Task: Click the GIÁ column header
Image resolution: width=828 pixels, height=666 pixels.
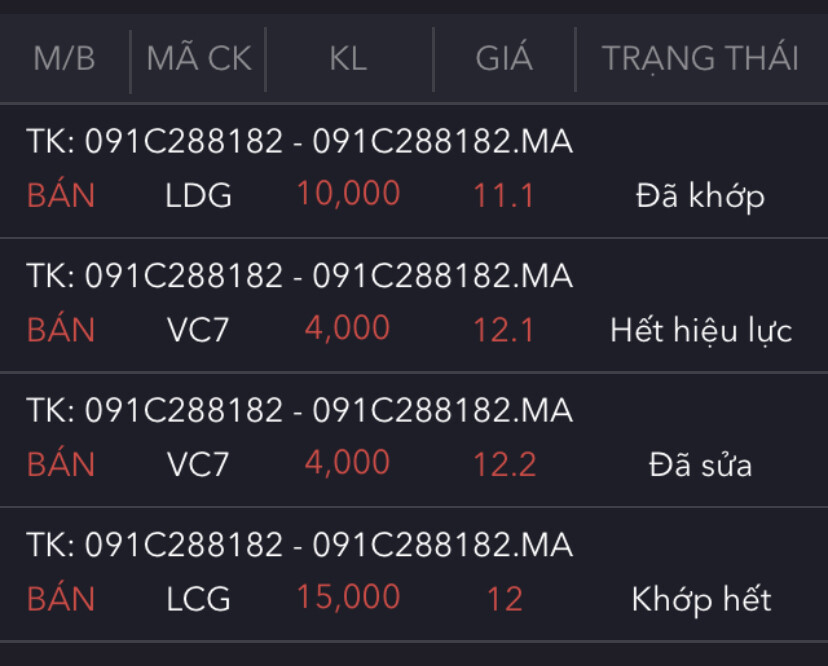Action: (504, 59)
